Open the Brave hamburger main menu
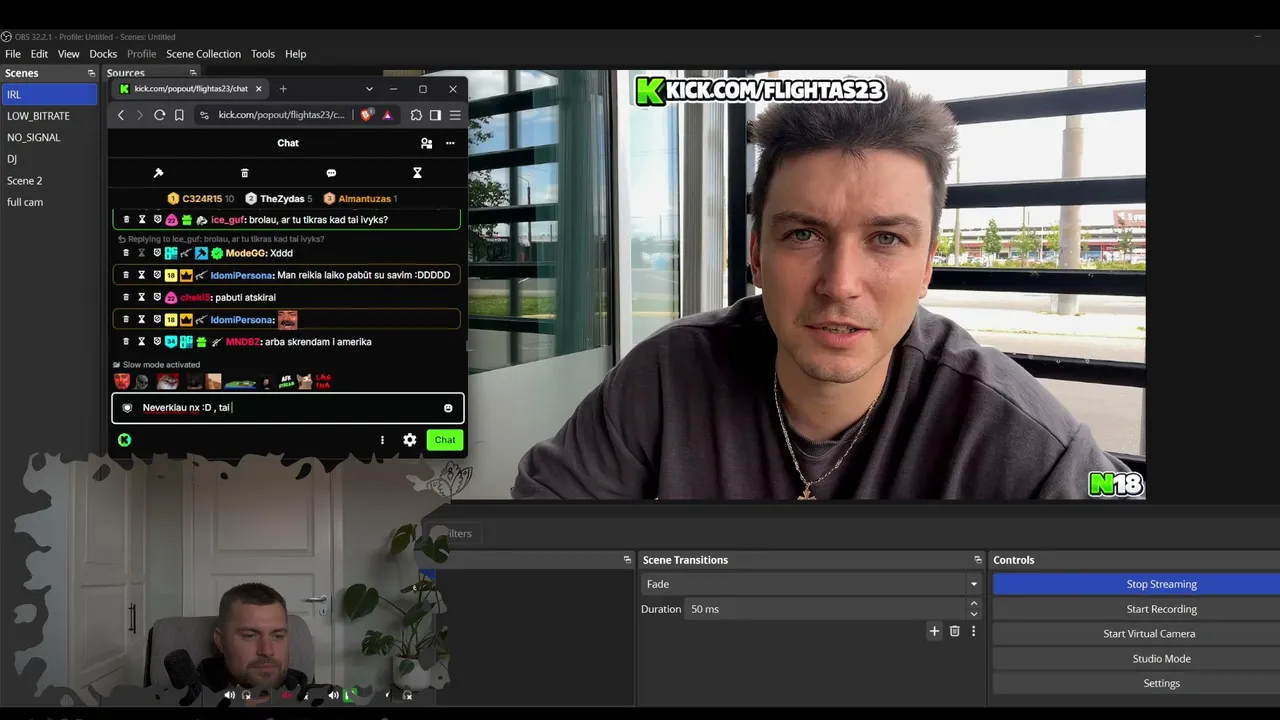 pos(455,115)
